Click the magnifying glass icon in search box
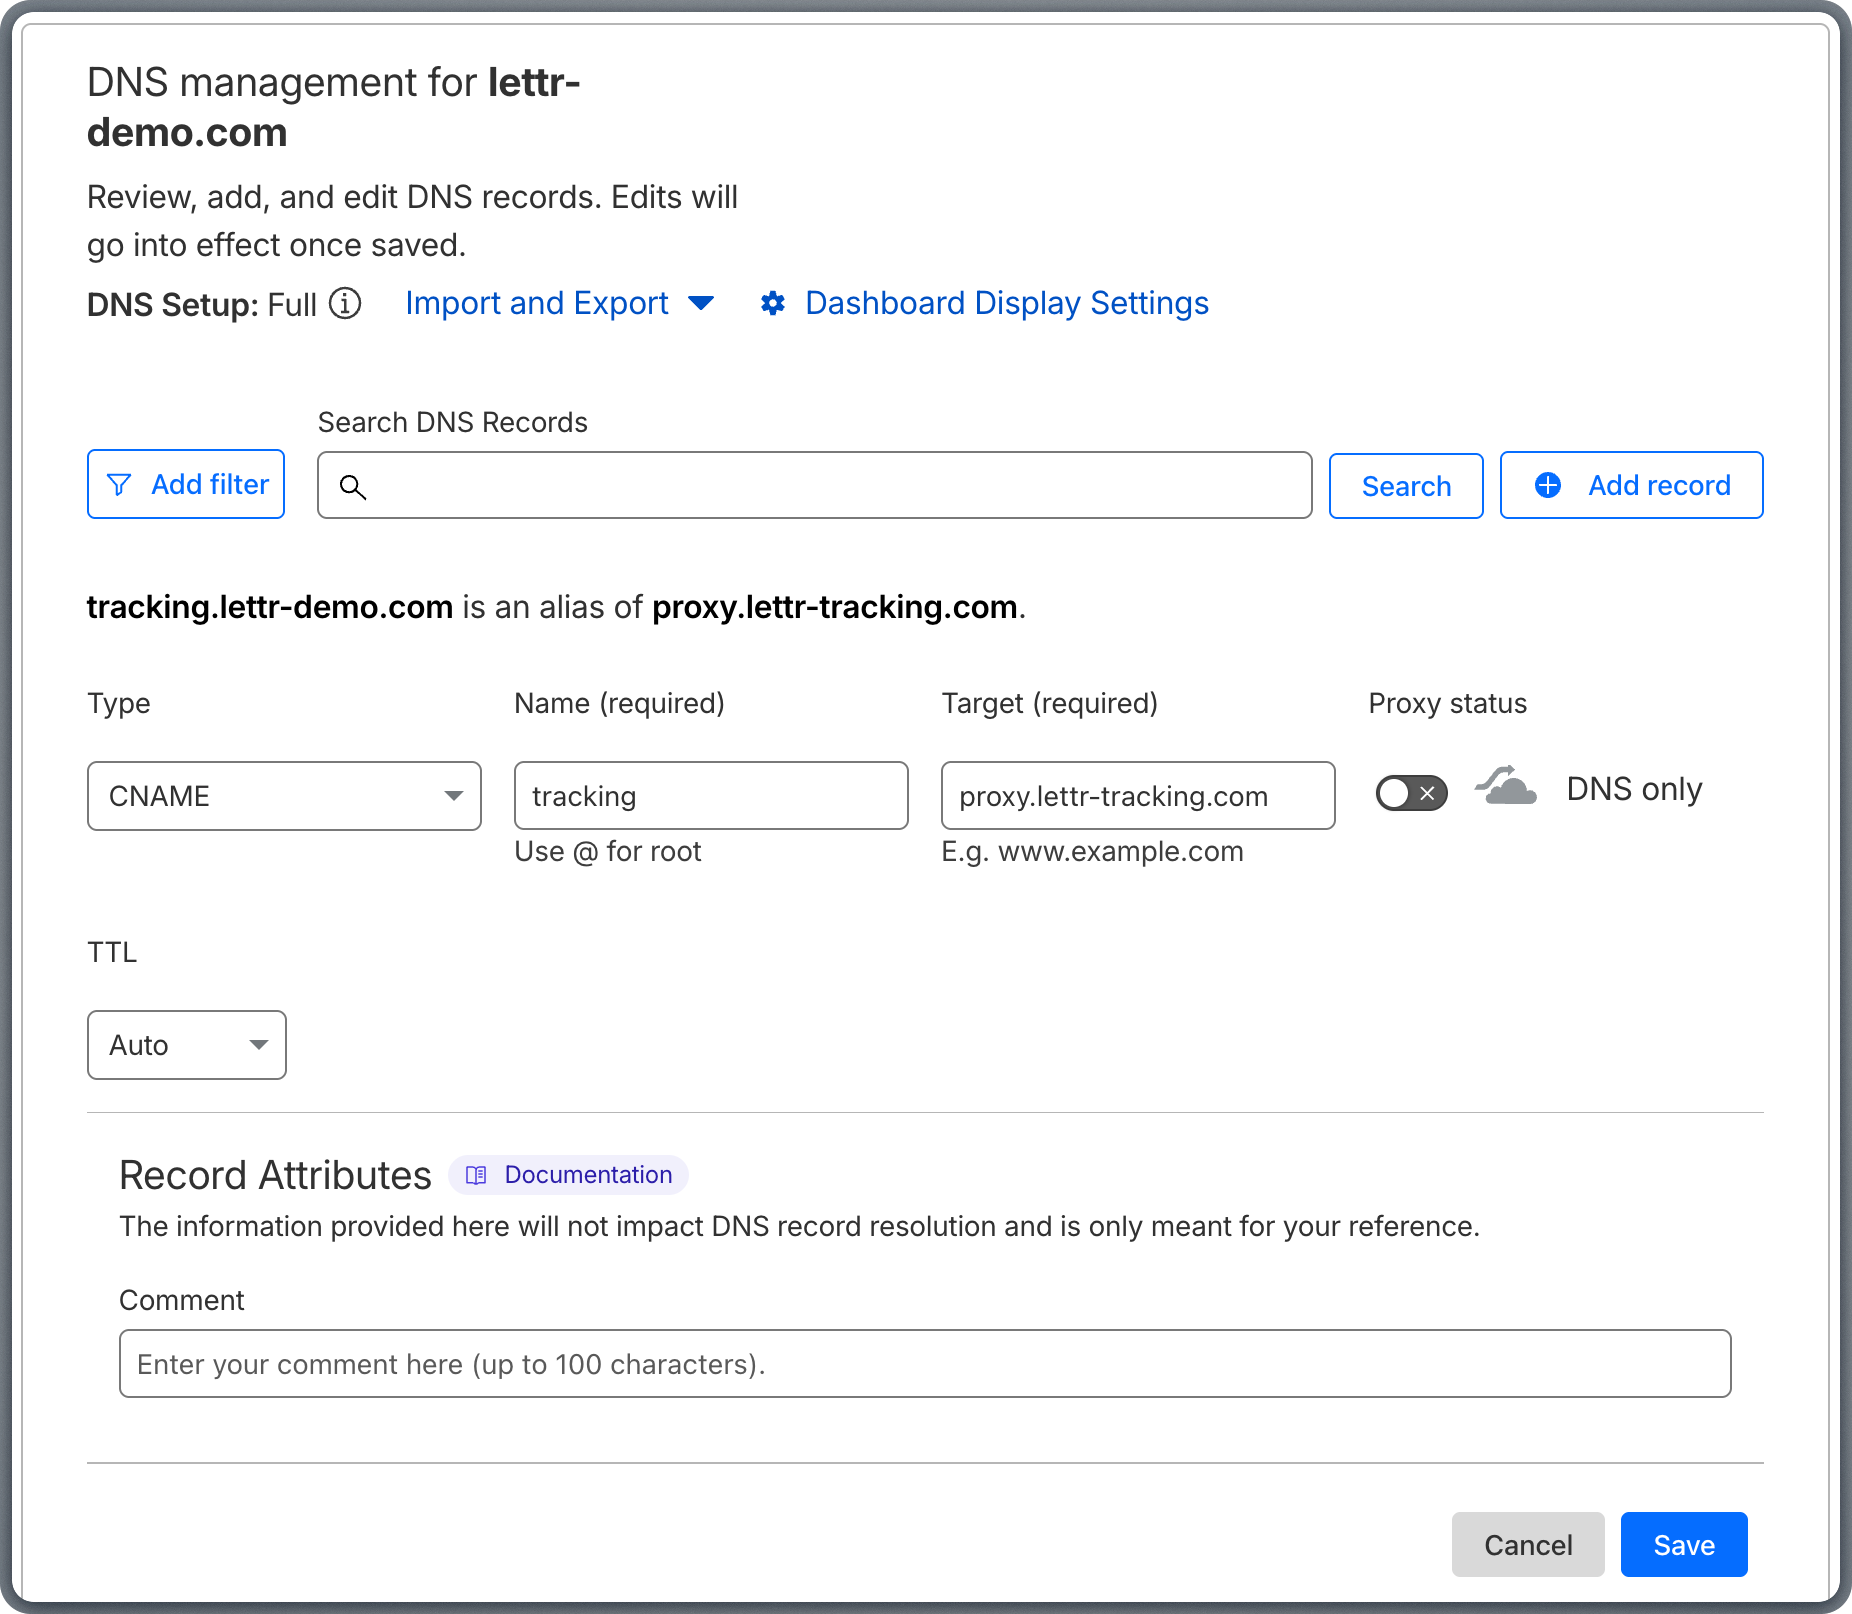Viewport: 1852px width, 1614px height. tap(355, 486)
